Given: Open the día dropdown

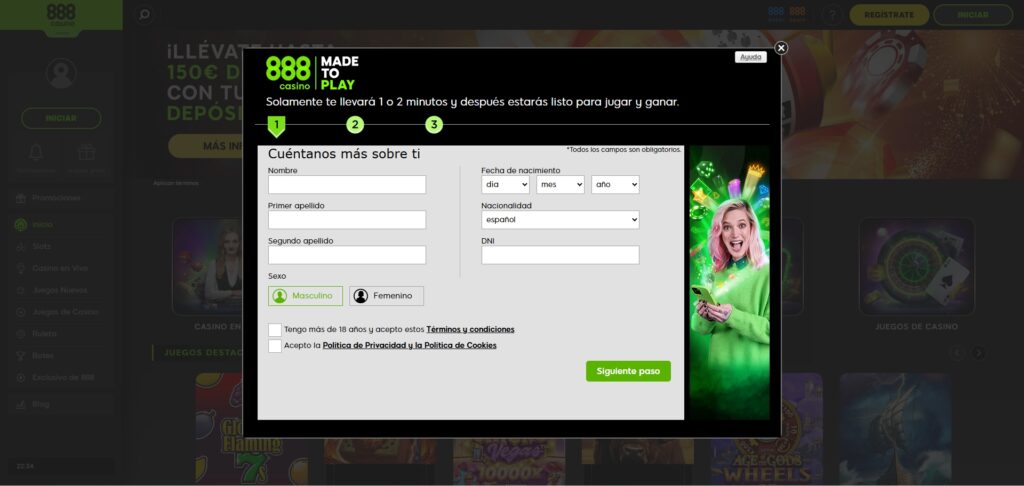Looking at the screenshot, I should [x=505, y=184].
